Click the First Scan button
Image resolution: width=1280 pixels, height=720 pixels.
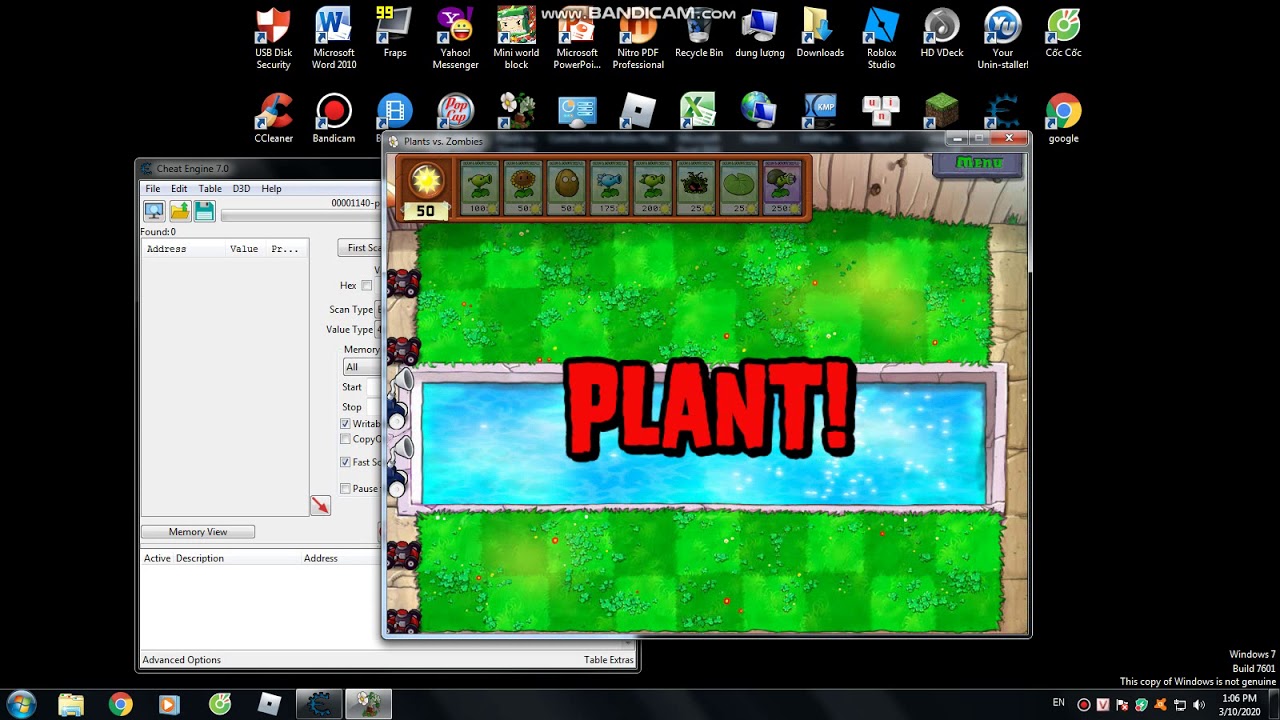click(x=361, y=248)
